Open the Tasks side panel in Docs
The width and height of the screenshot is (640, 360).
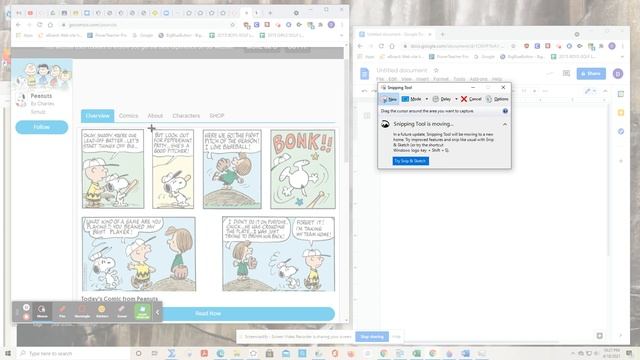620,131
